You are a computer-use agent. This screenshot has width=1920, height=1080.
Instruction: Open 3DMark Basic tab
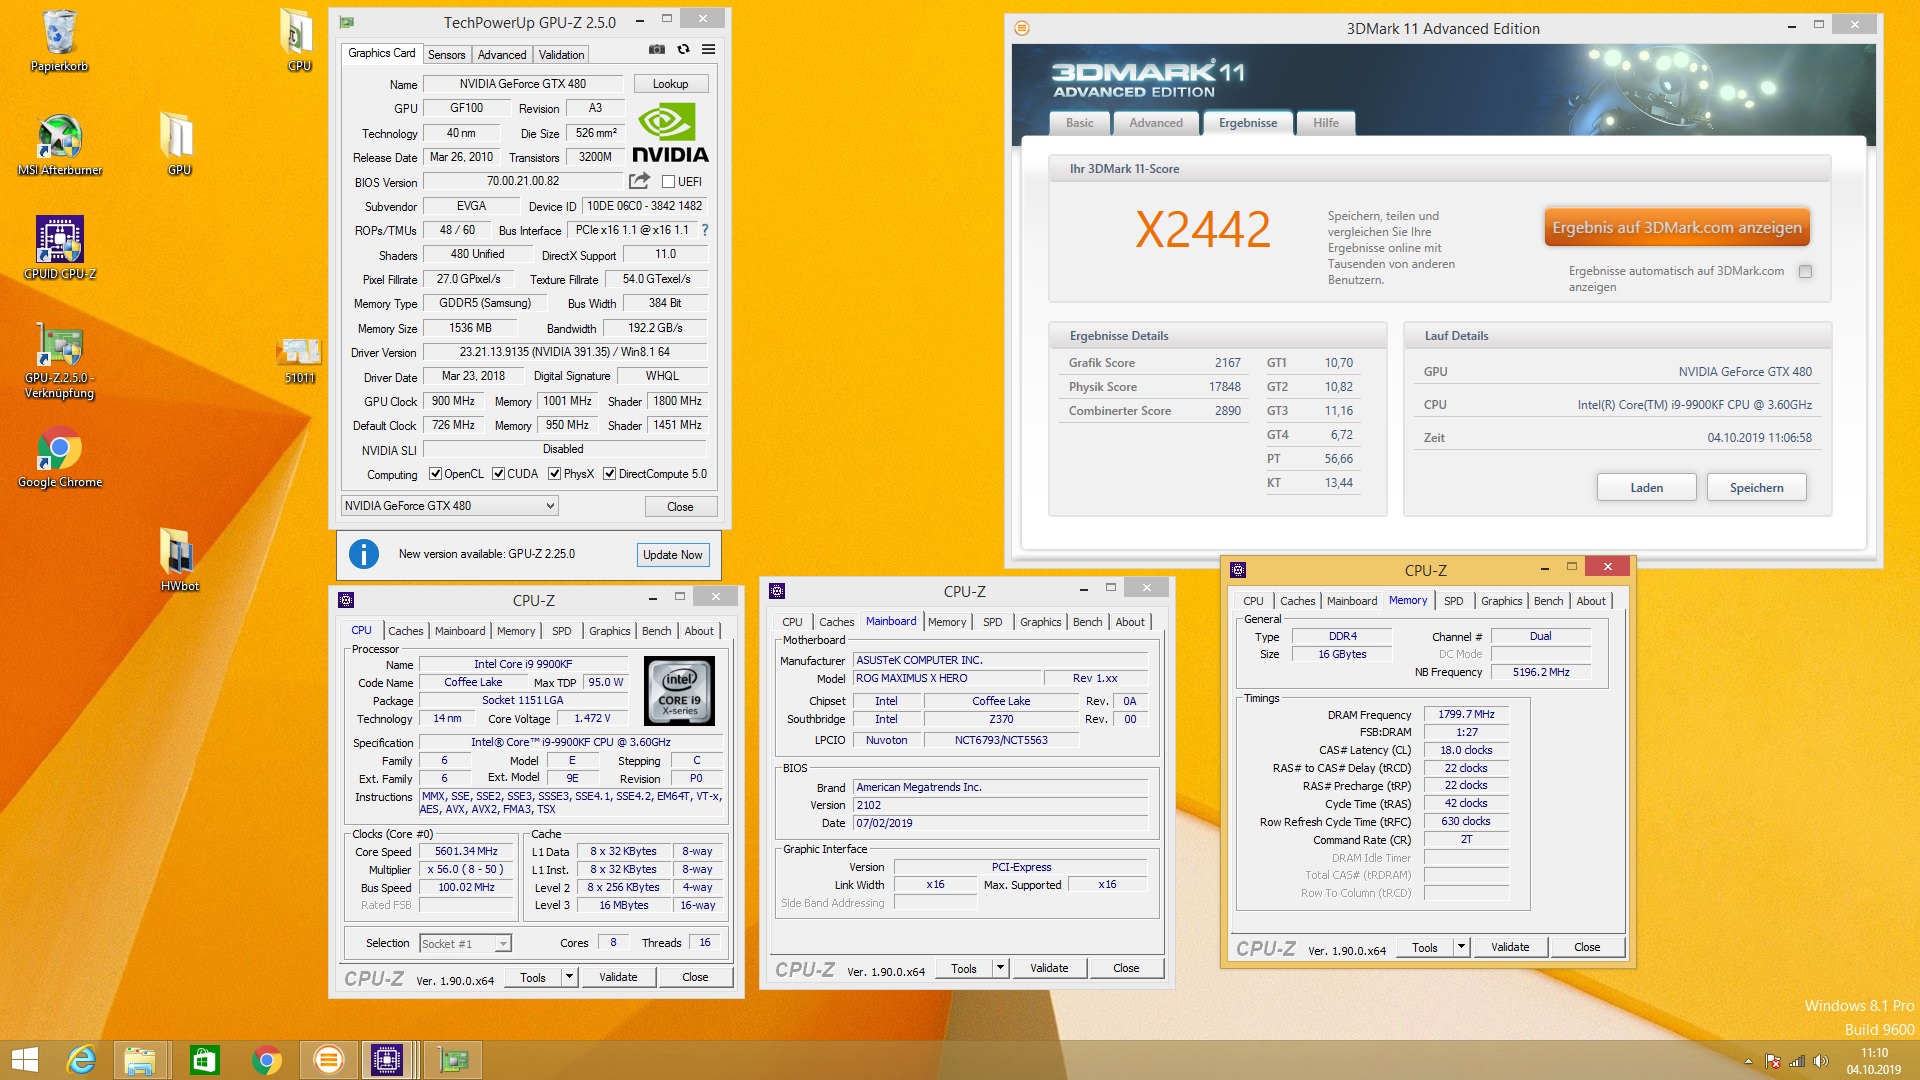pyautogui.click(x=1080, y=123)
